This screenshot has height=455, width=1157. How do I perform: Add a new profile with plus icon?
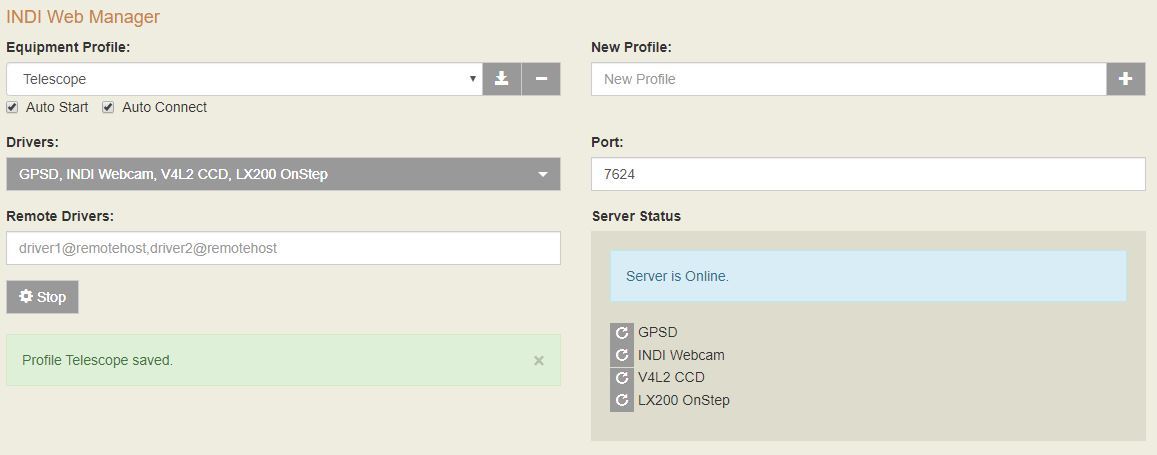[x=1125, y=79]
